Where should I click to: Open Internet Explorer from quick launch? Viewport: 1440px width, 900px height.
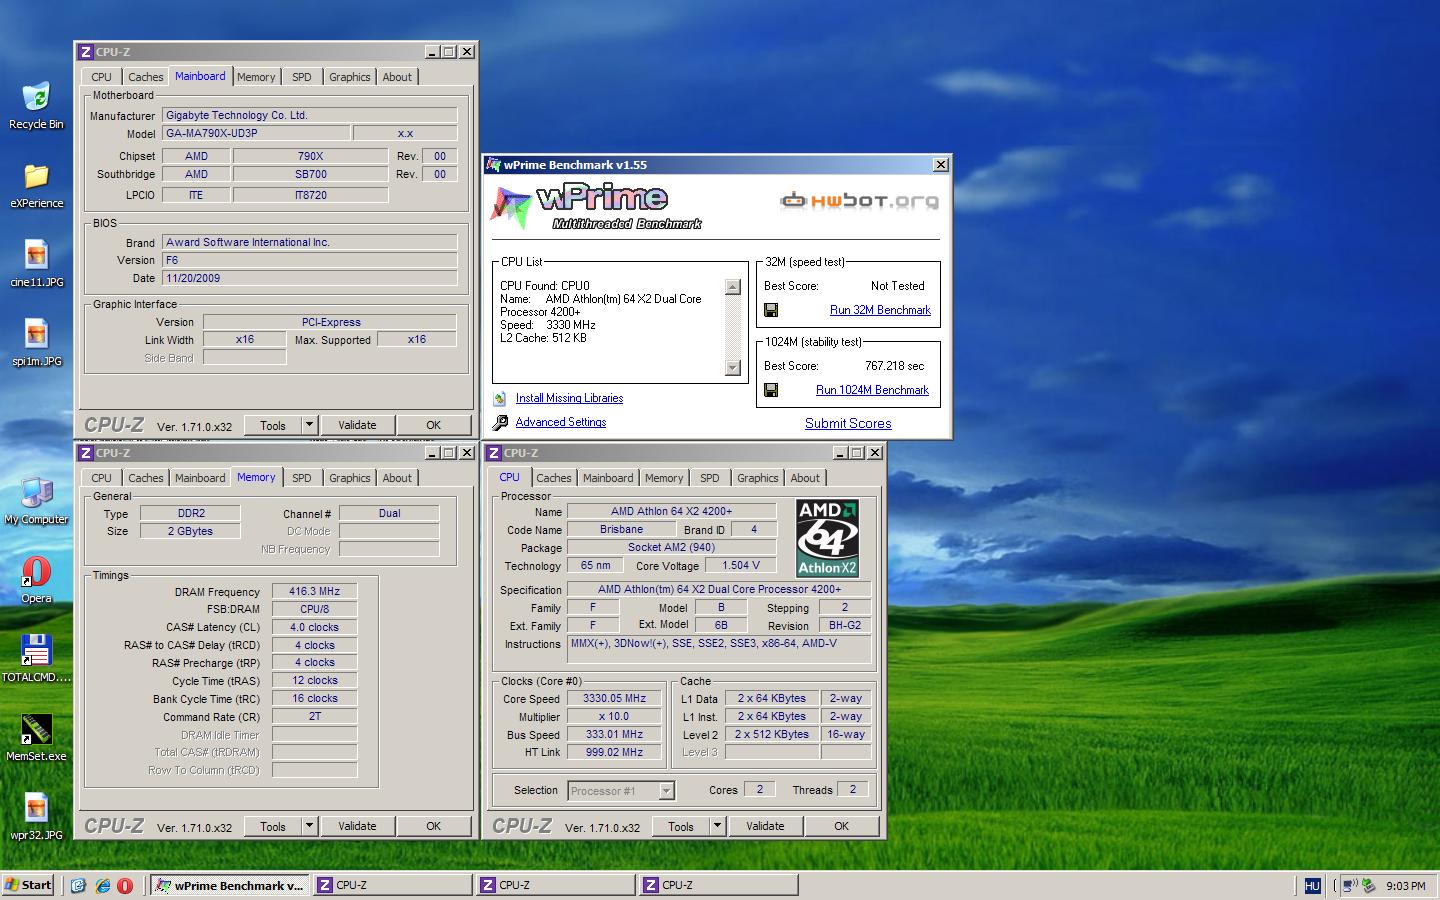coord(102,885)
